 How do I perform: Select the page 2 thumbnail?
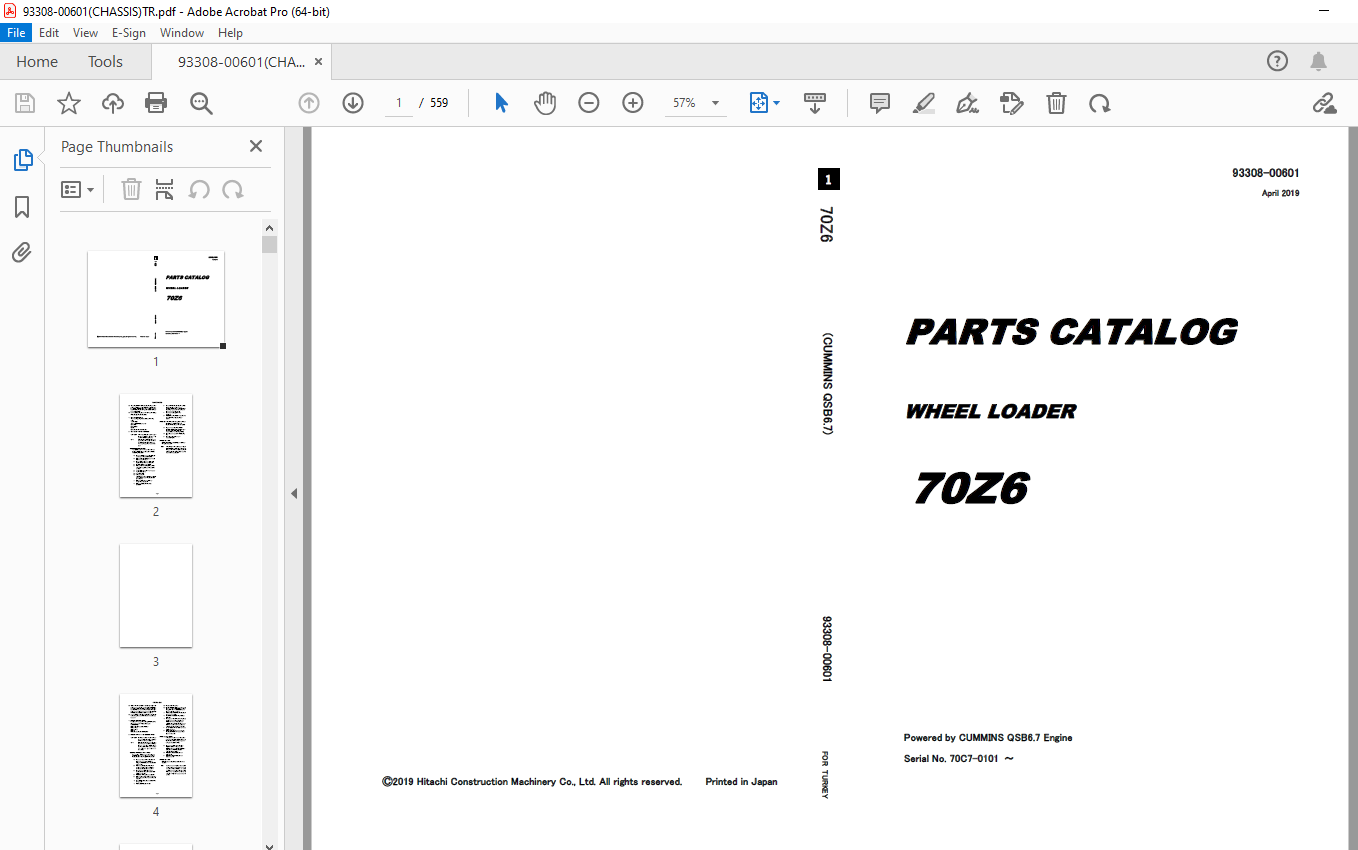156,445
